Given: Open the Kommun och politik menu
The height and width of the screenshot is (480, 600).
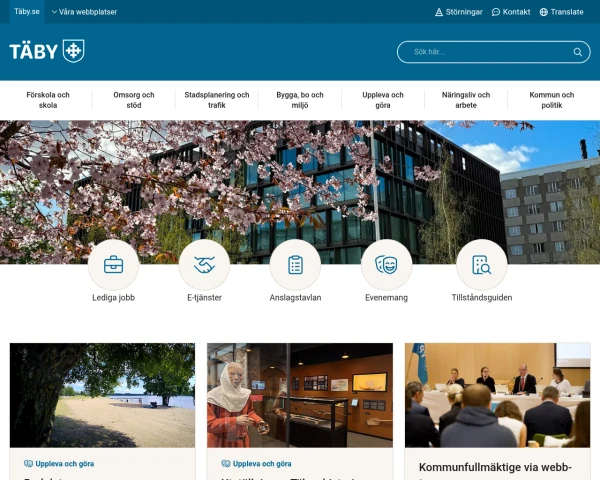Looking at the screenshot, I should point(552,100).
